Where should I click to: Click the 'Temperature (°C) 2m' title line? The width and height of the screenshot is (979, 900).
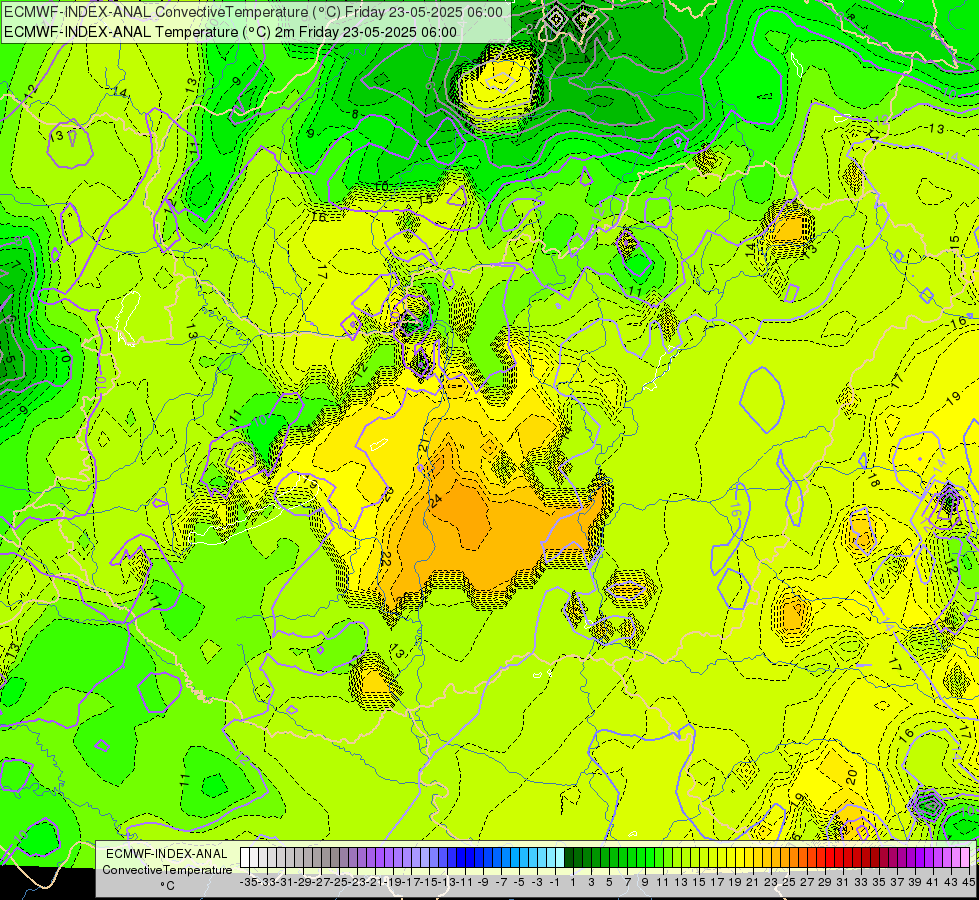point(230,32)
